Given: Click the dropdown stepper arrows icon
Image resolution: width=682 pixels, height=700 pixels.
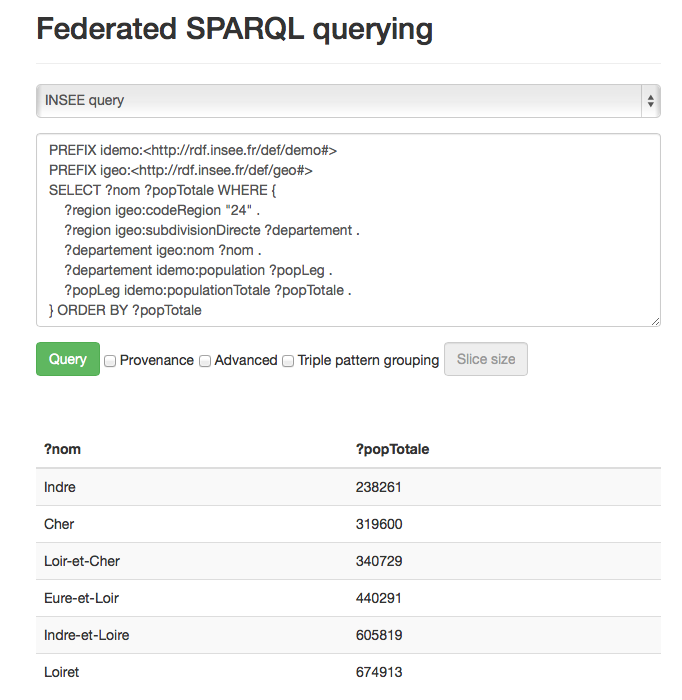Looking at the screenshot, I should (x=651, y=101).
